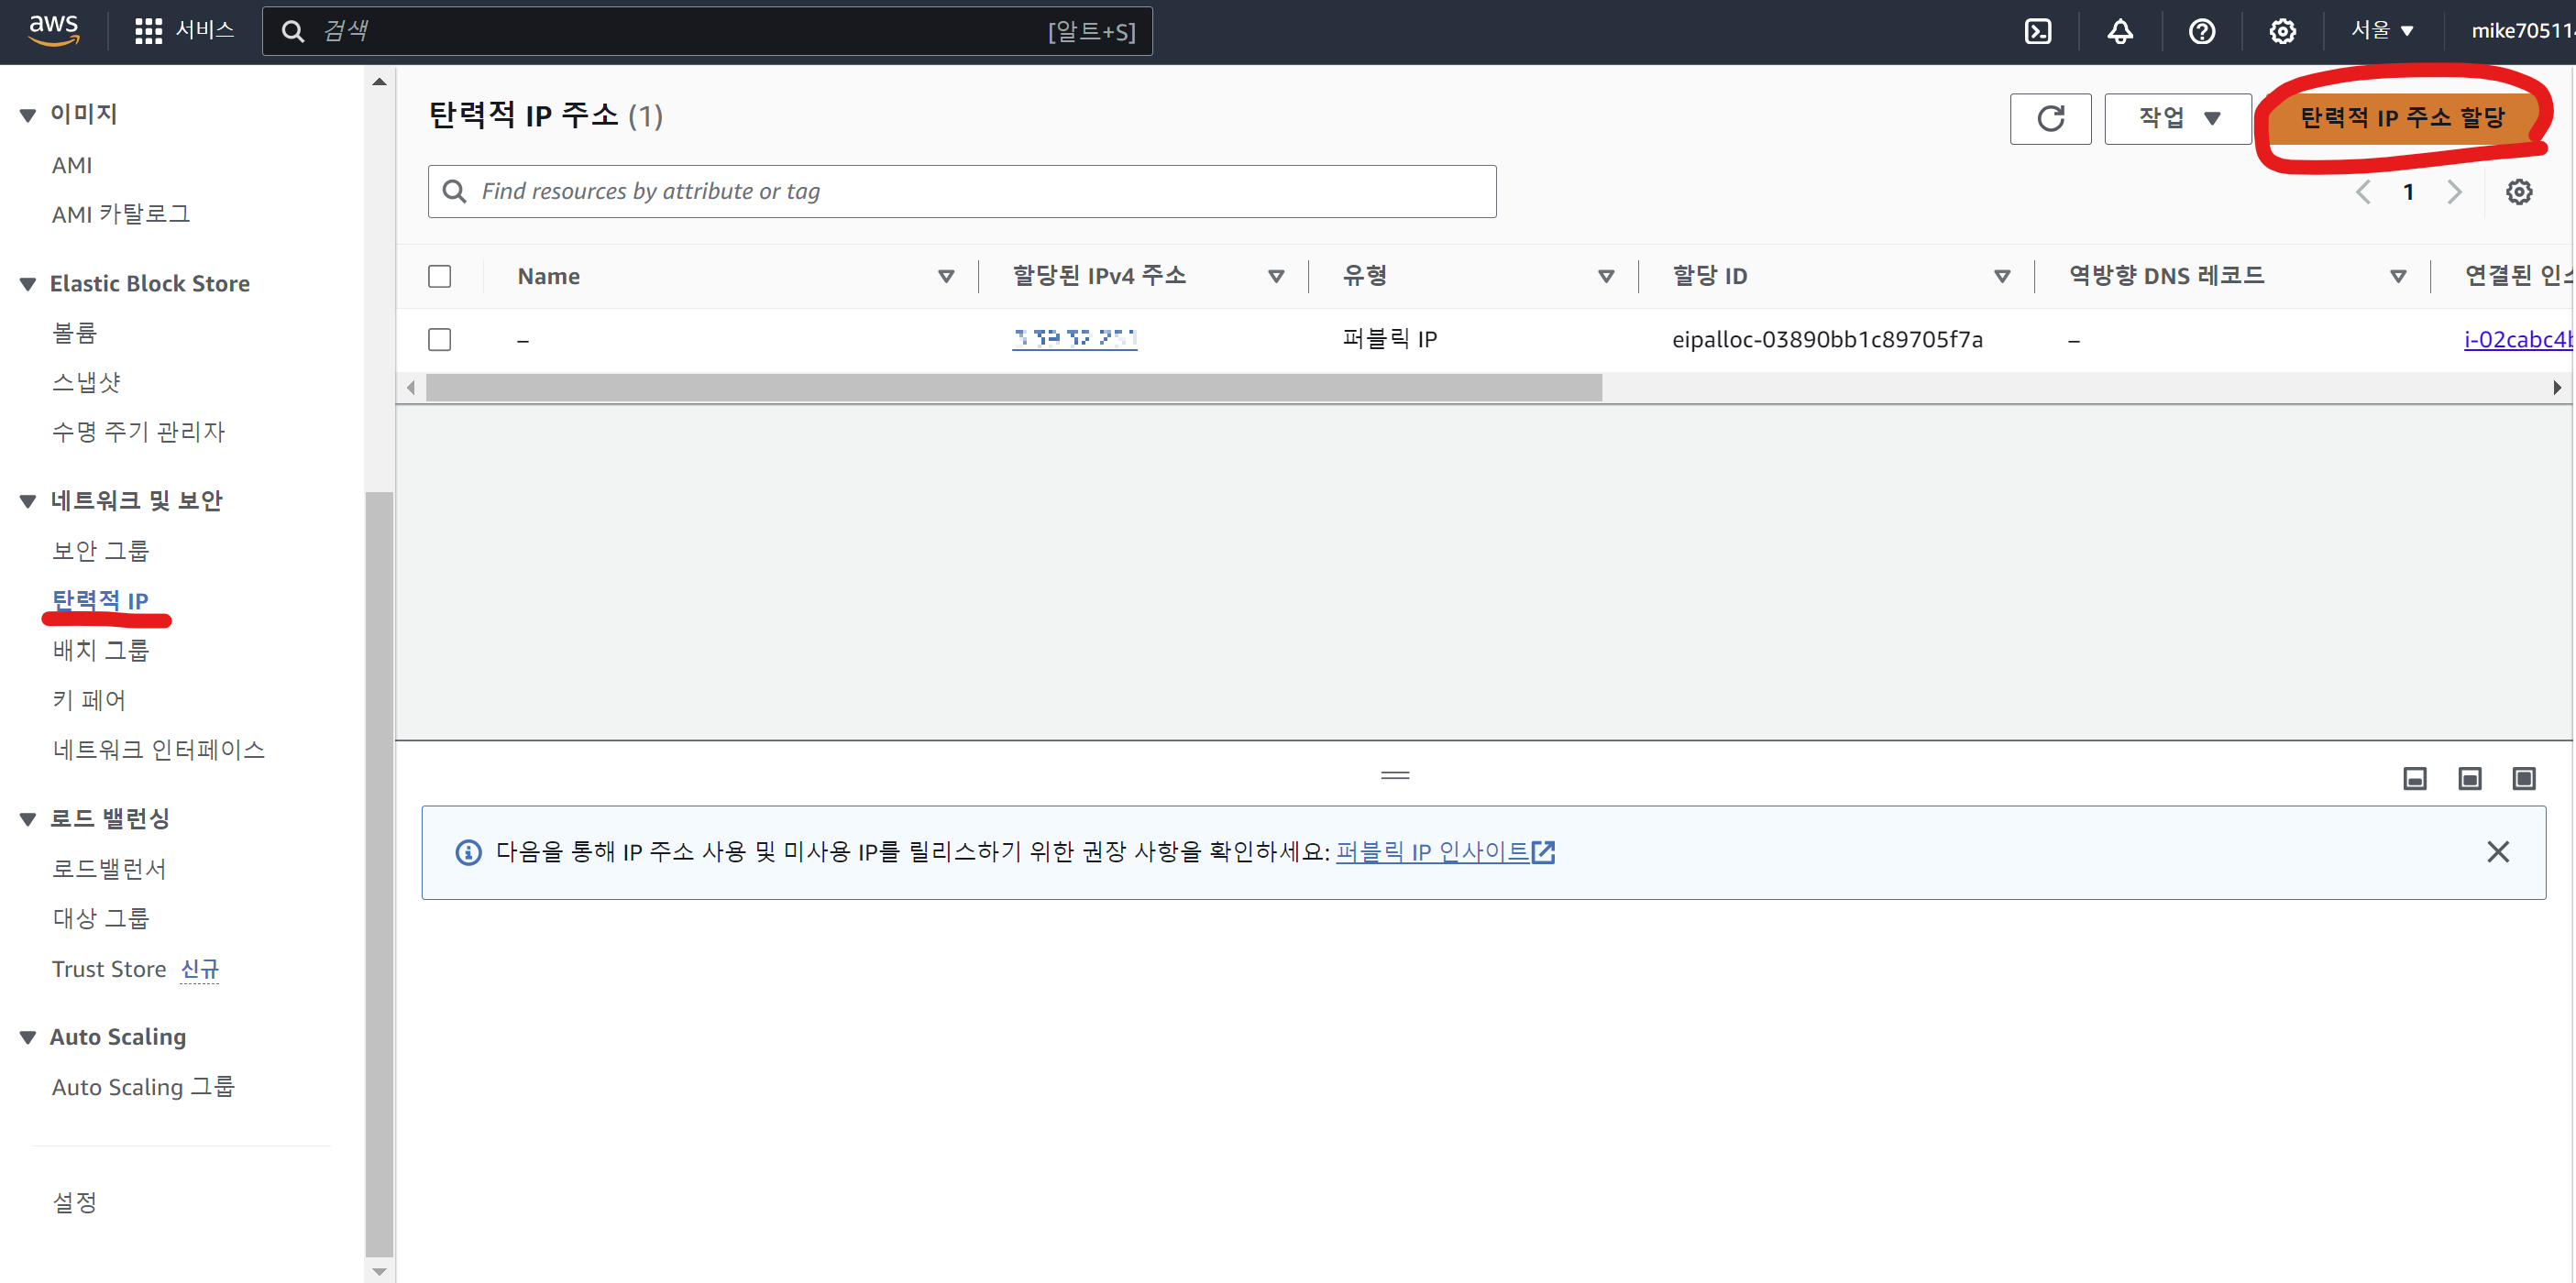Open AWS CloudShell terminal icon
The height and width of the screenshot is (1283, 2576).
tap(2037, 32)
